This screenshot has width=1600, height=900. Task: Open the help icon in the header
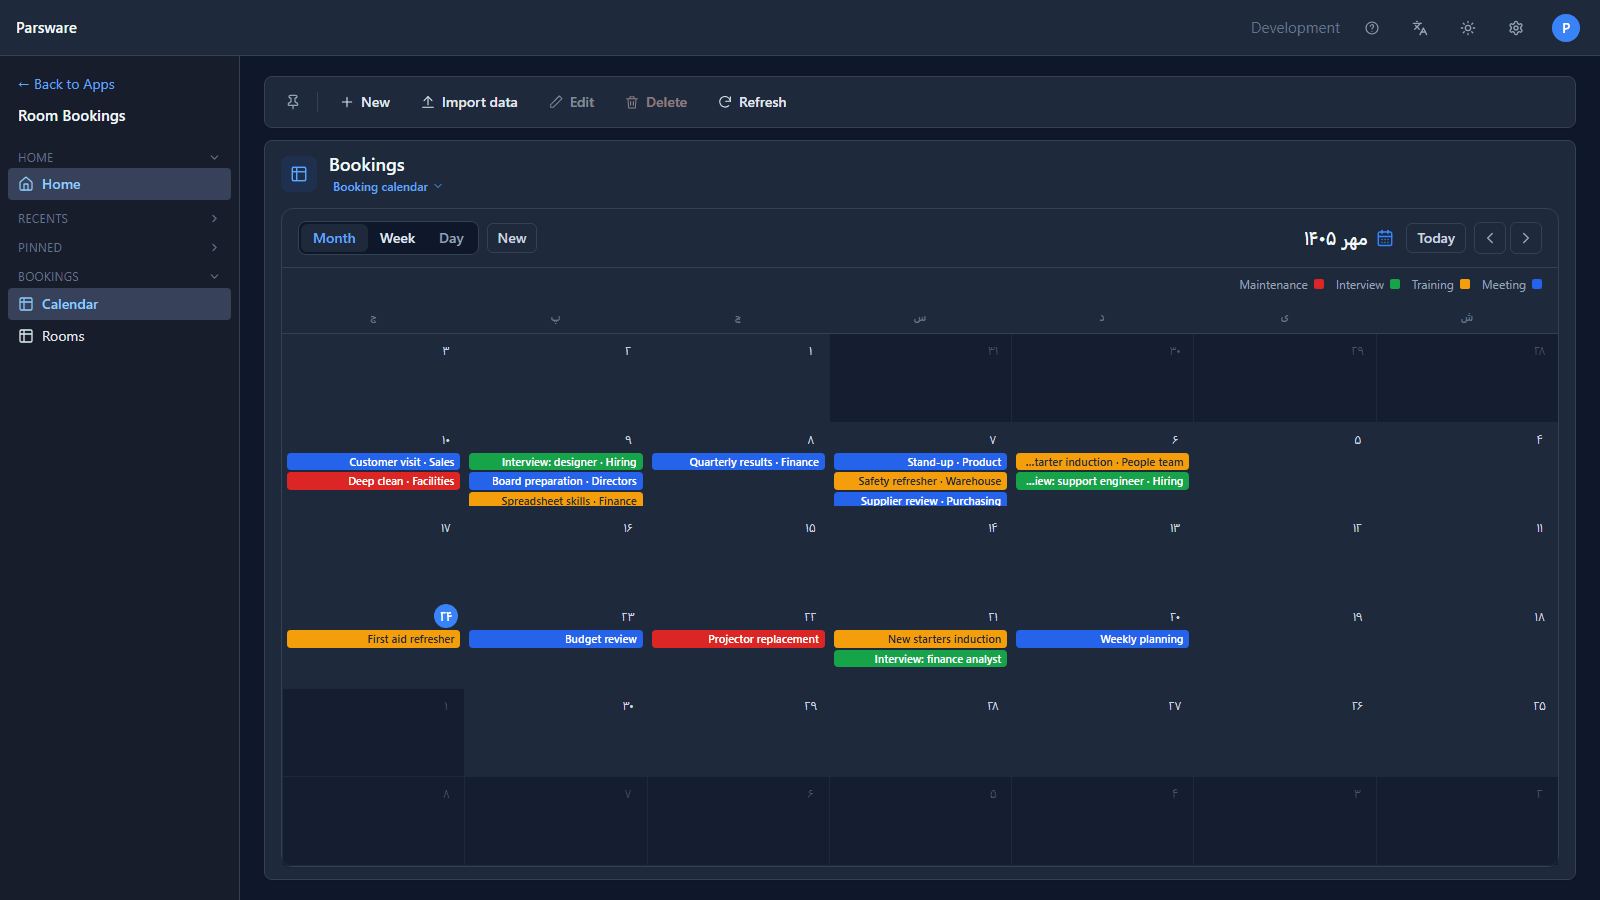click(x=1372, y=28)
